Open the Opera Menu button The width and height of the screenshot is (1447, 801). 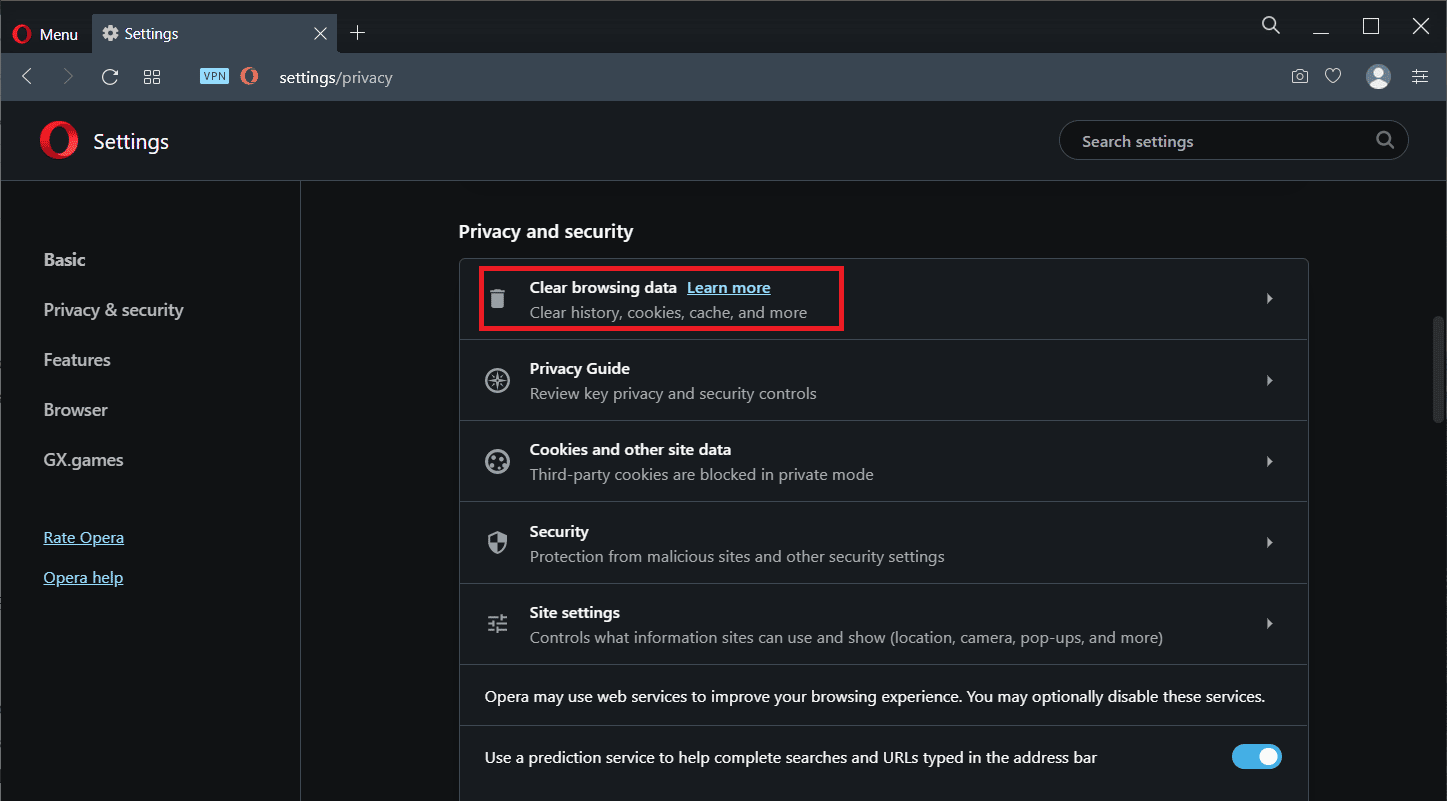point(46,34)
